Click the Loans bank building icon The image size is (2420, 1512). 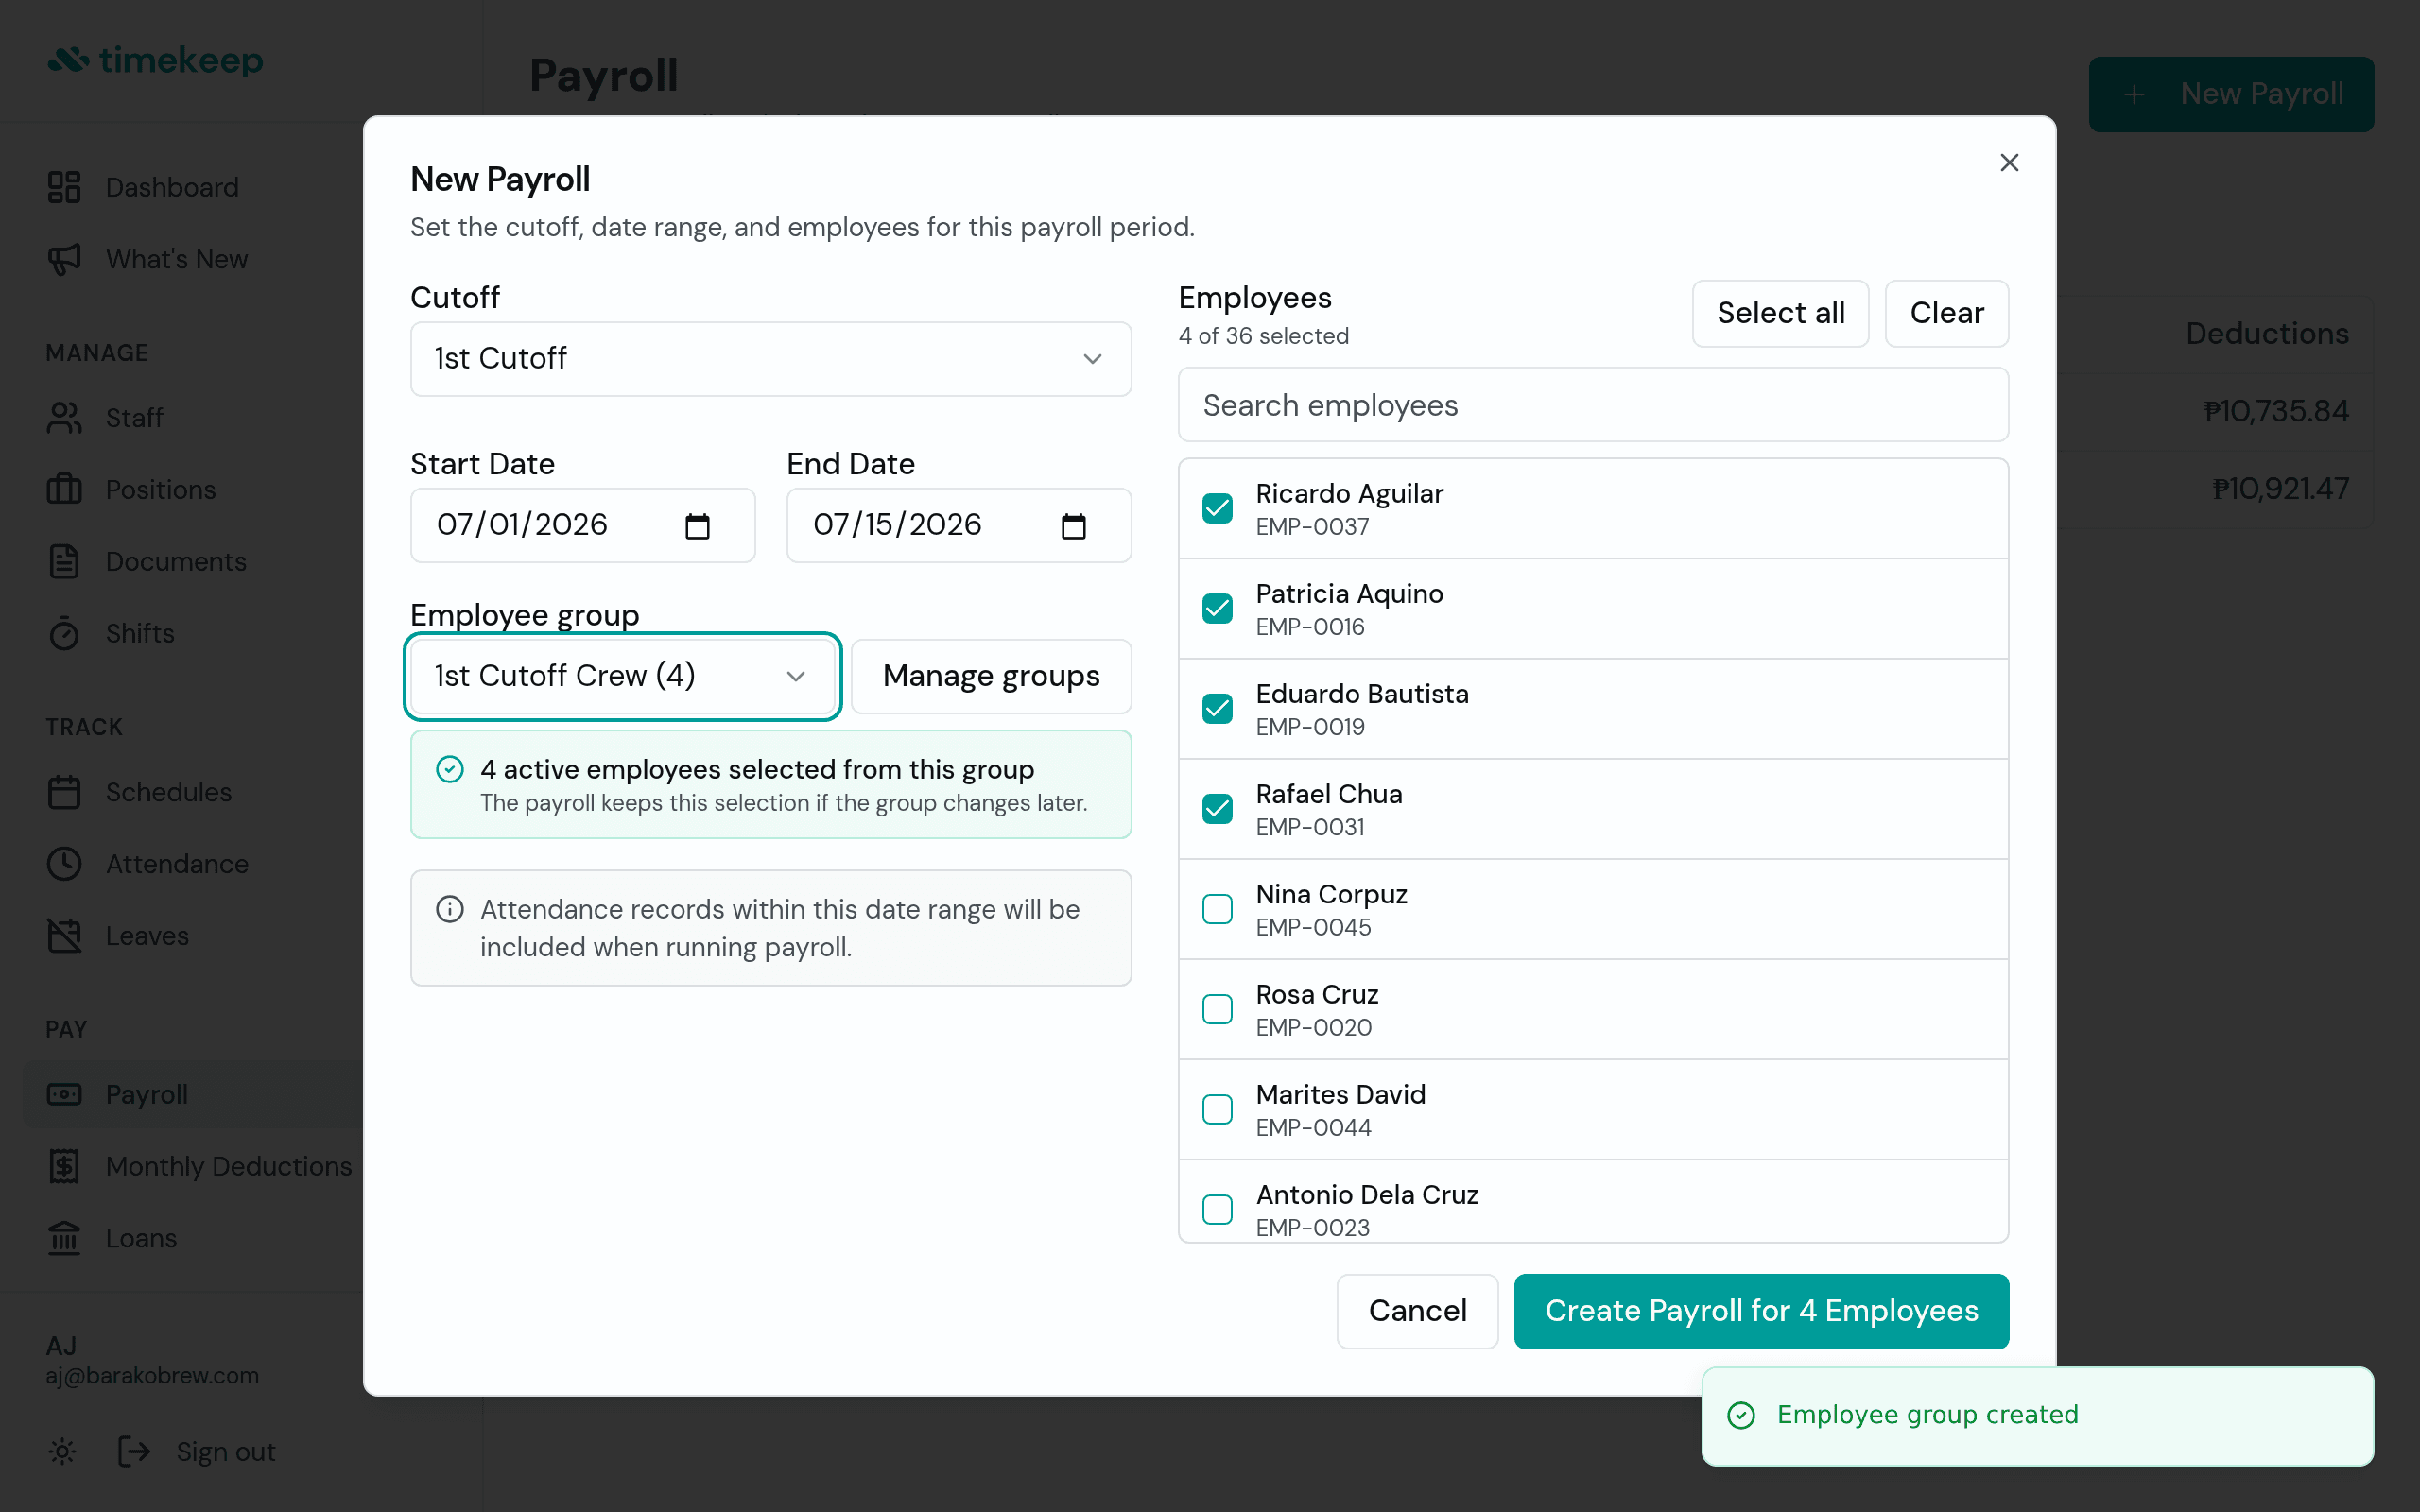64,1238
